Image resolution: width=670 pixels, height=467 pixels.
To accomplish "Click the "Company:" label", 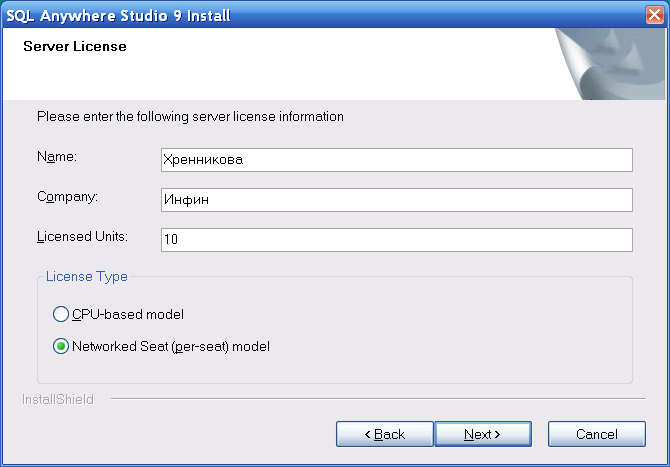I will 67,197.
